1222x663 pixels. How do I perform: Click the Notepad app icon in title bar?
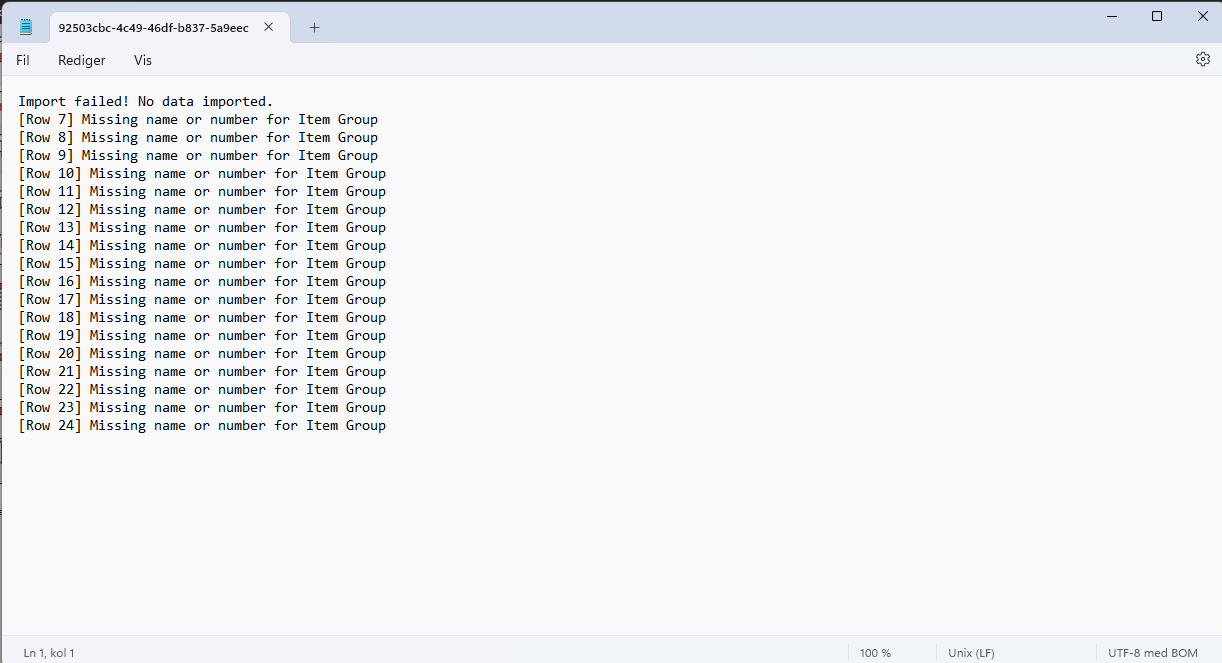[x=26, y=28]
